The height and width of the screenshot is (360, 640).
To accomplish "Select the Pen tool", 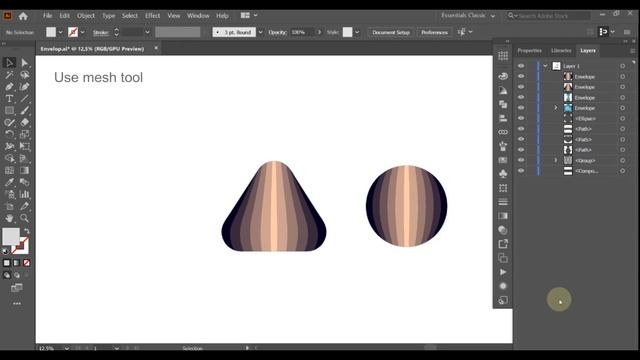I will click(x=9, y=87).
